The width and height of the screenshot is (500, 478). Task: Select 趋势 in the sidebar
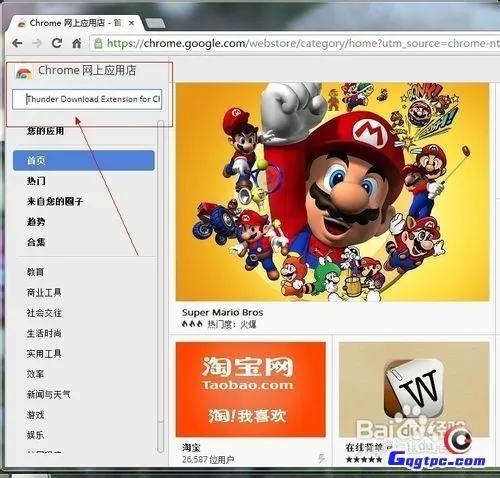pos(36,222)
